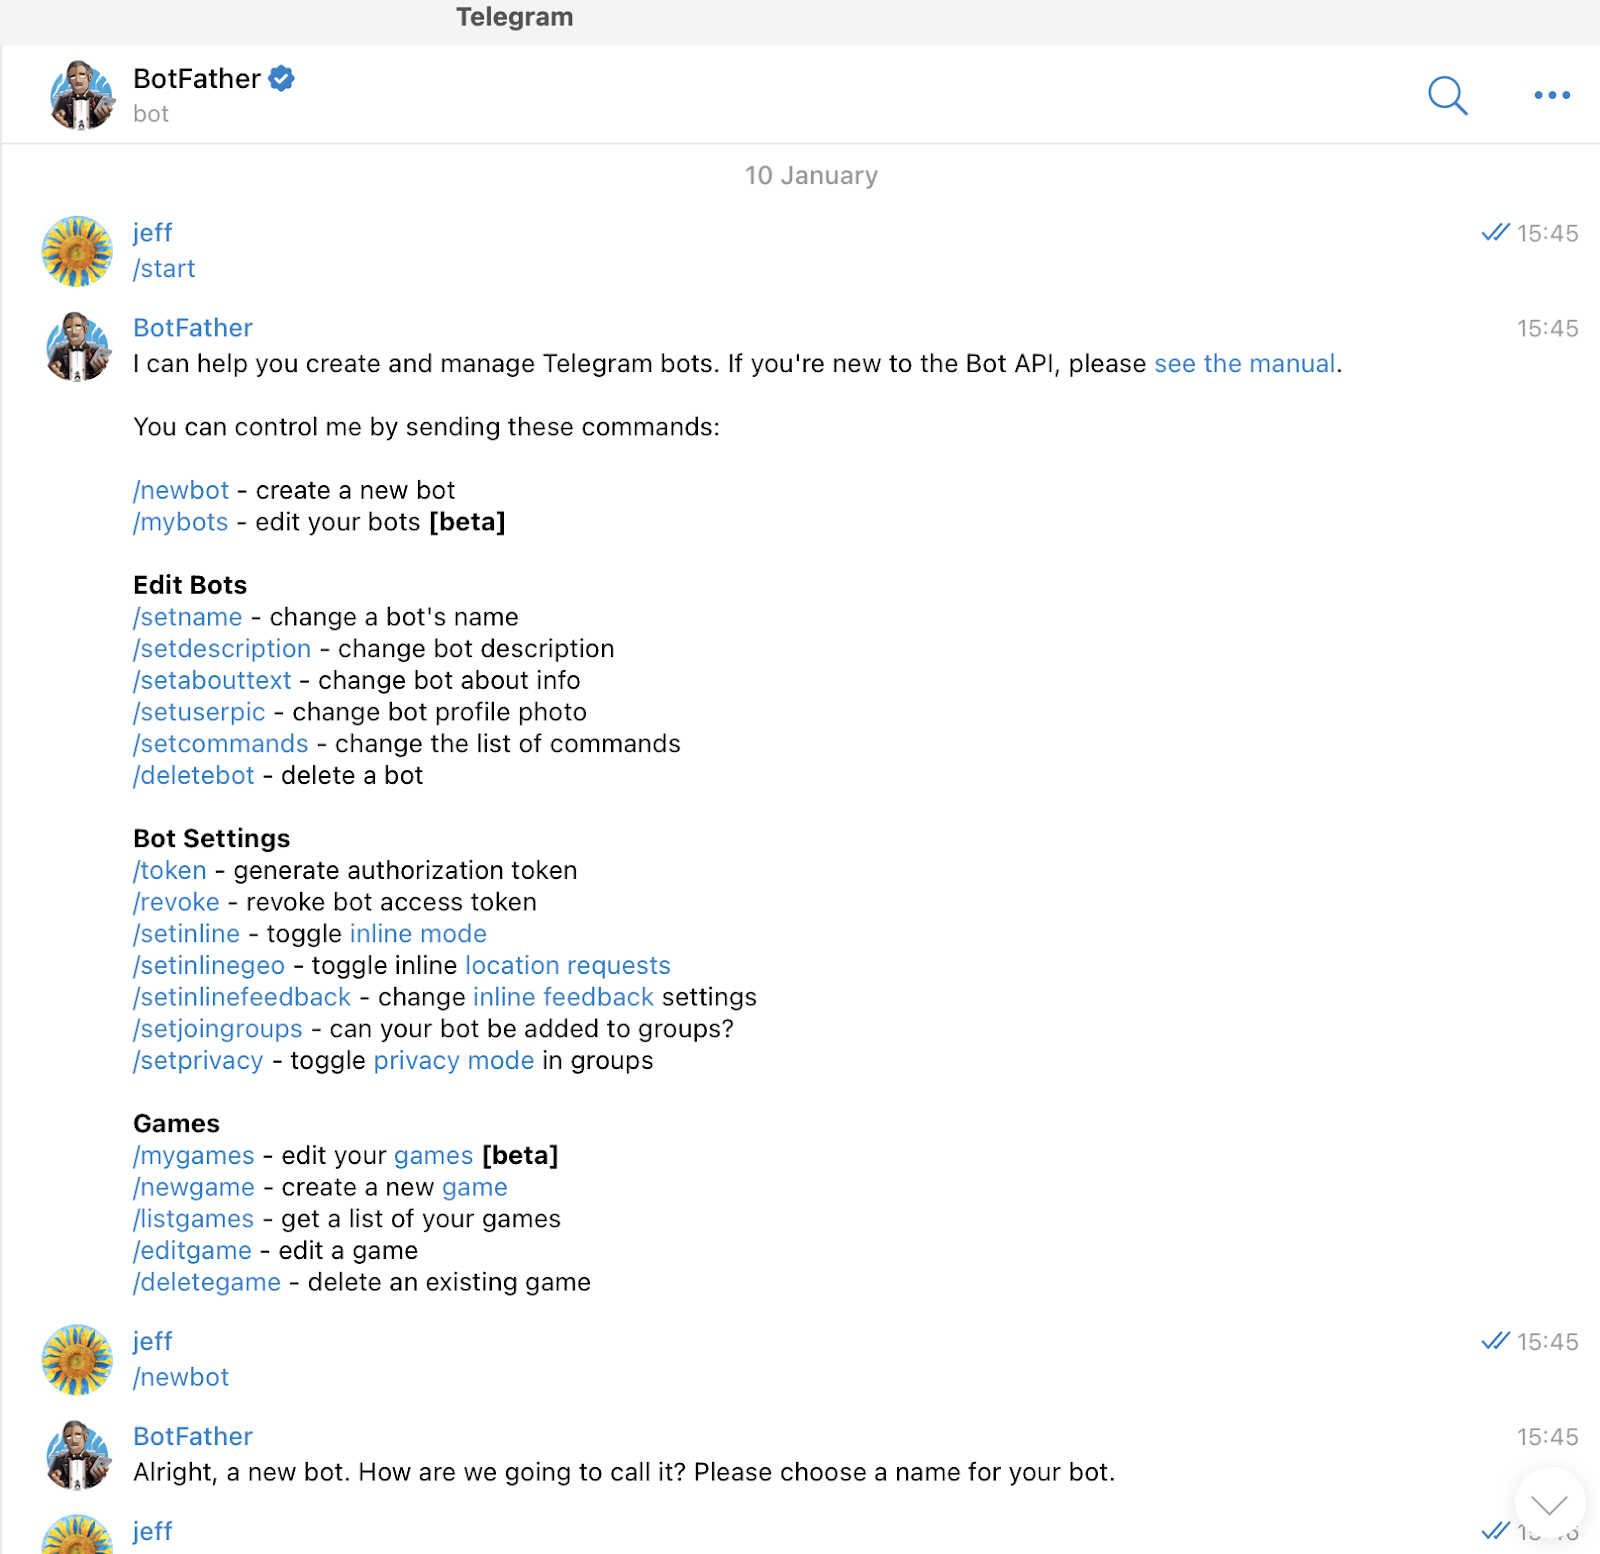
Task: Click the "10 January" date separator
Action: pos(811,176)
